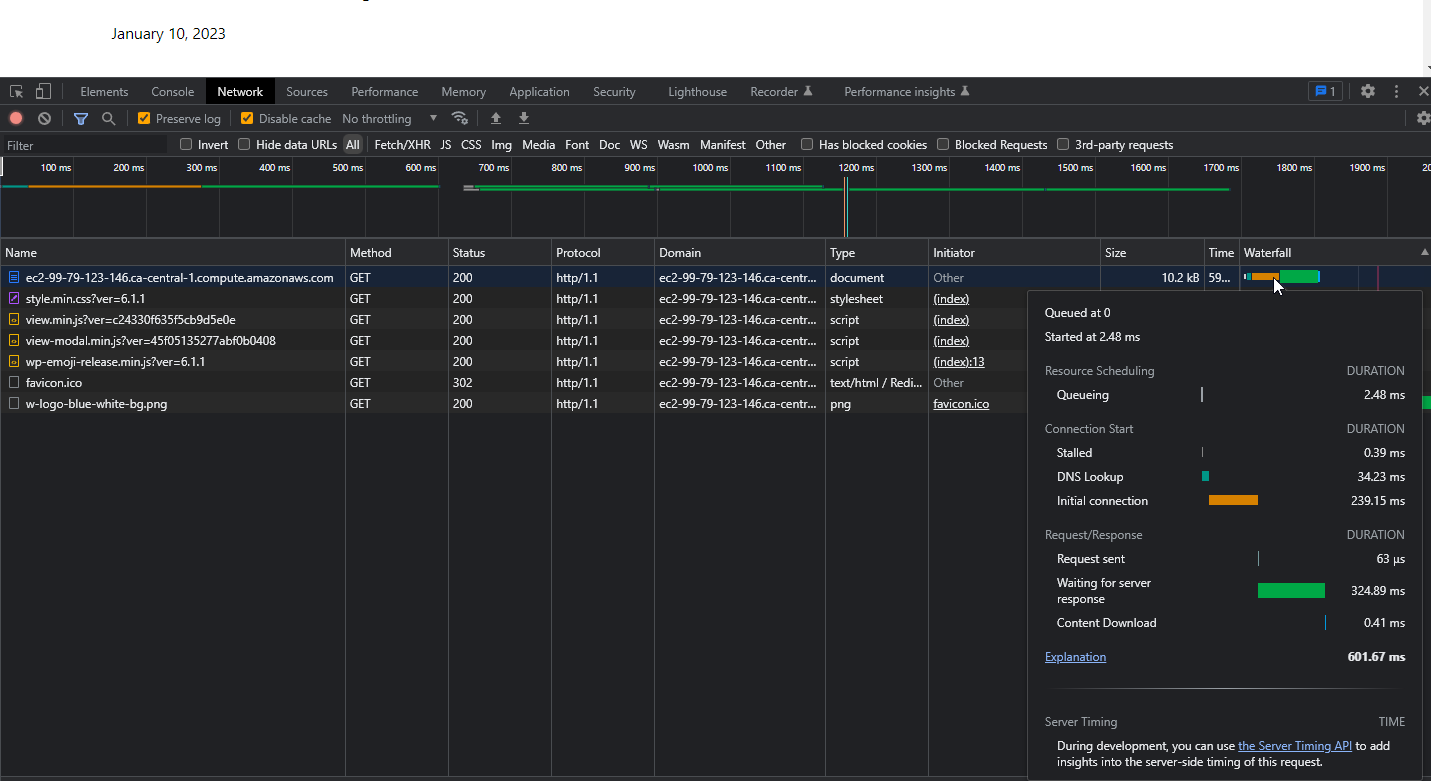Switch to the Console tab
Image resolution: width=1431 pixels, height=781 pixels.
(173, 91)
